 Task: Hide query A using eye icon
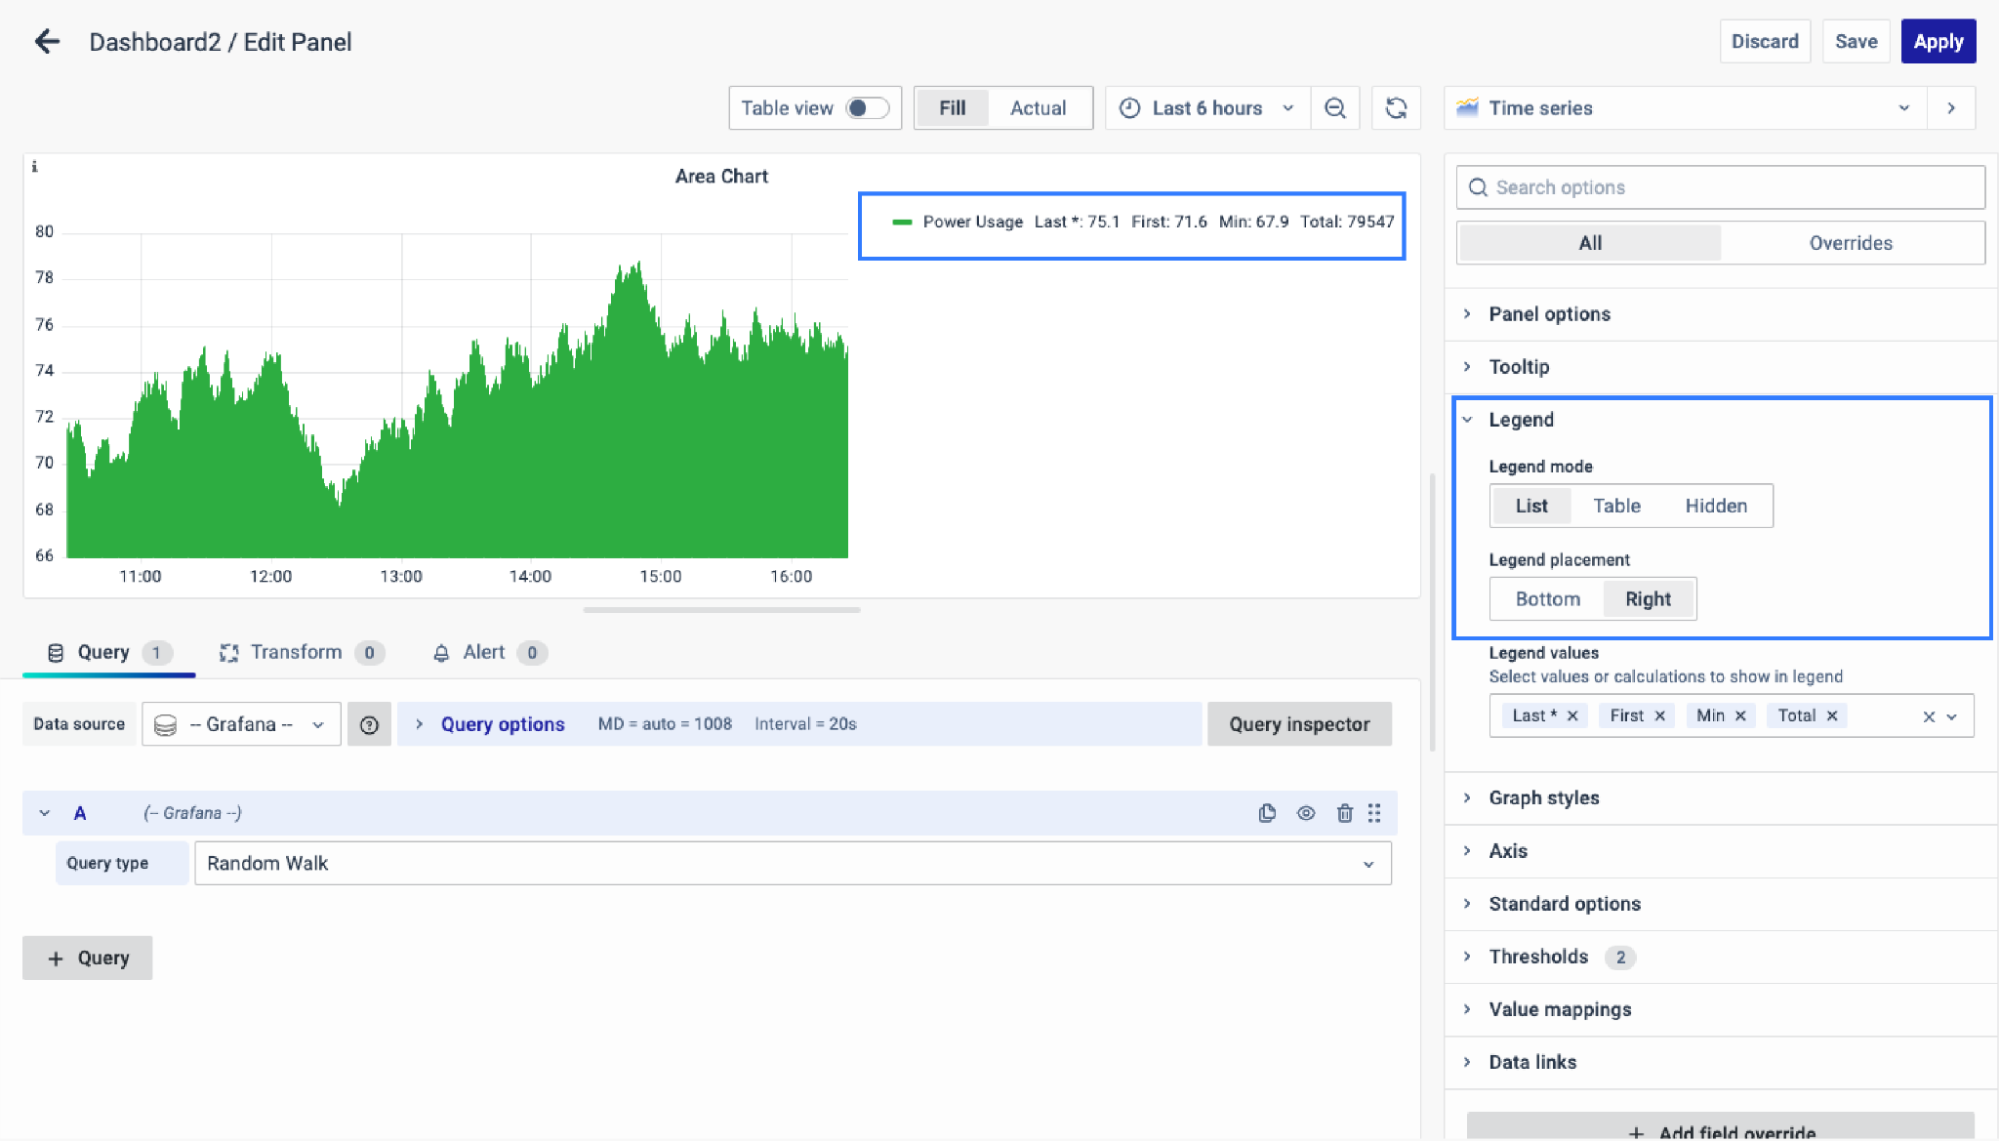(1306, 813)
